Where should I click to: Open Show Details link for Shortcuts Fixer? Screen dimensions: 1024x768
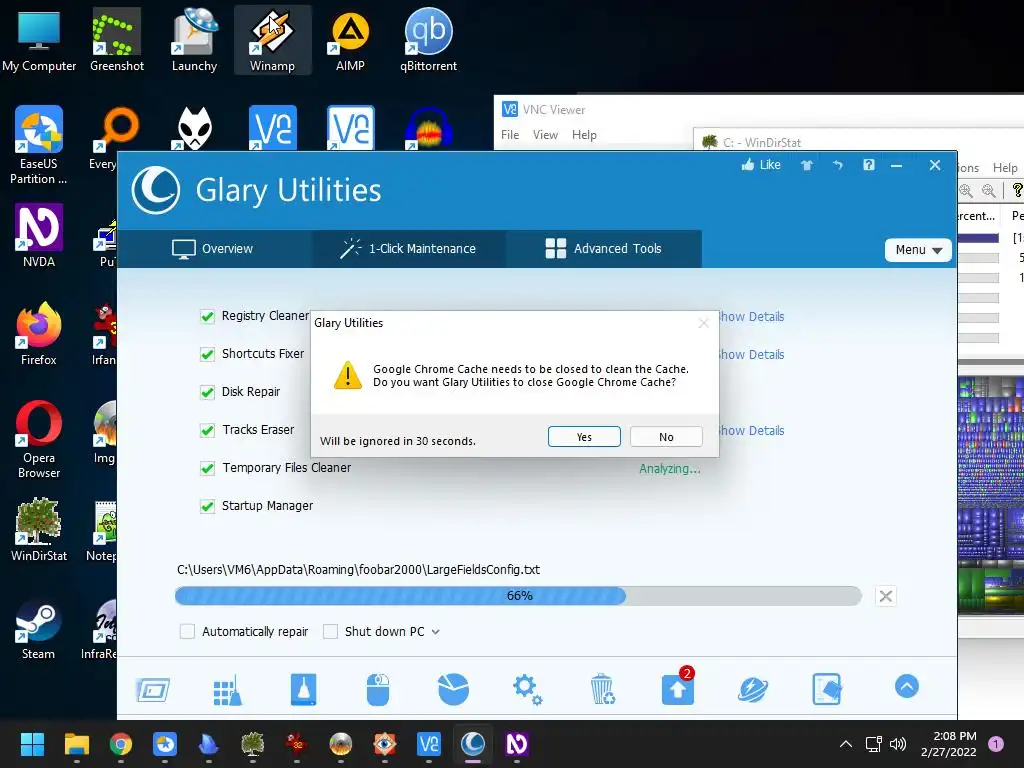(x=751, y=355)
